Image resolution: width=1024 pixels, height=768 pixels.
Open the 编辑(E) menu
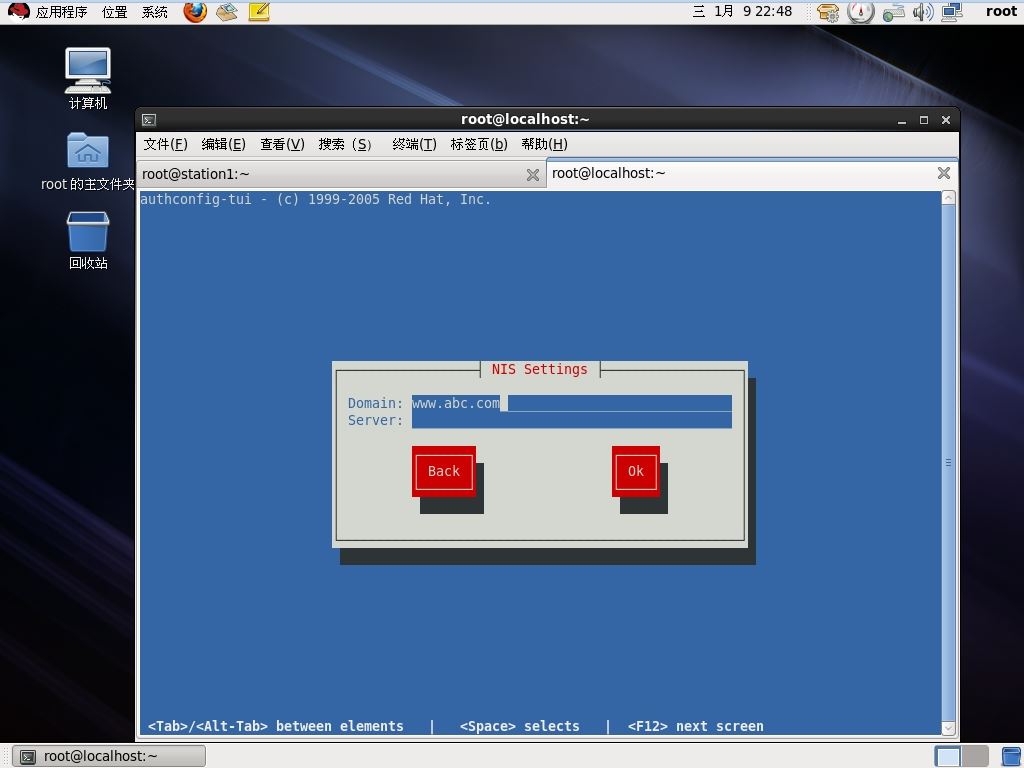(223, 144)
